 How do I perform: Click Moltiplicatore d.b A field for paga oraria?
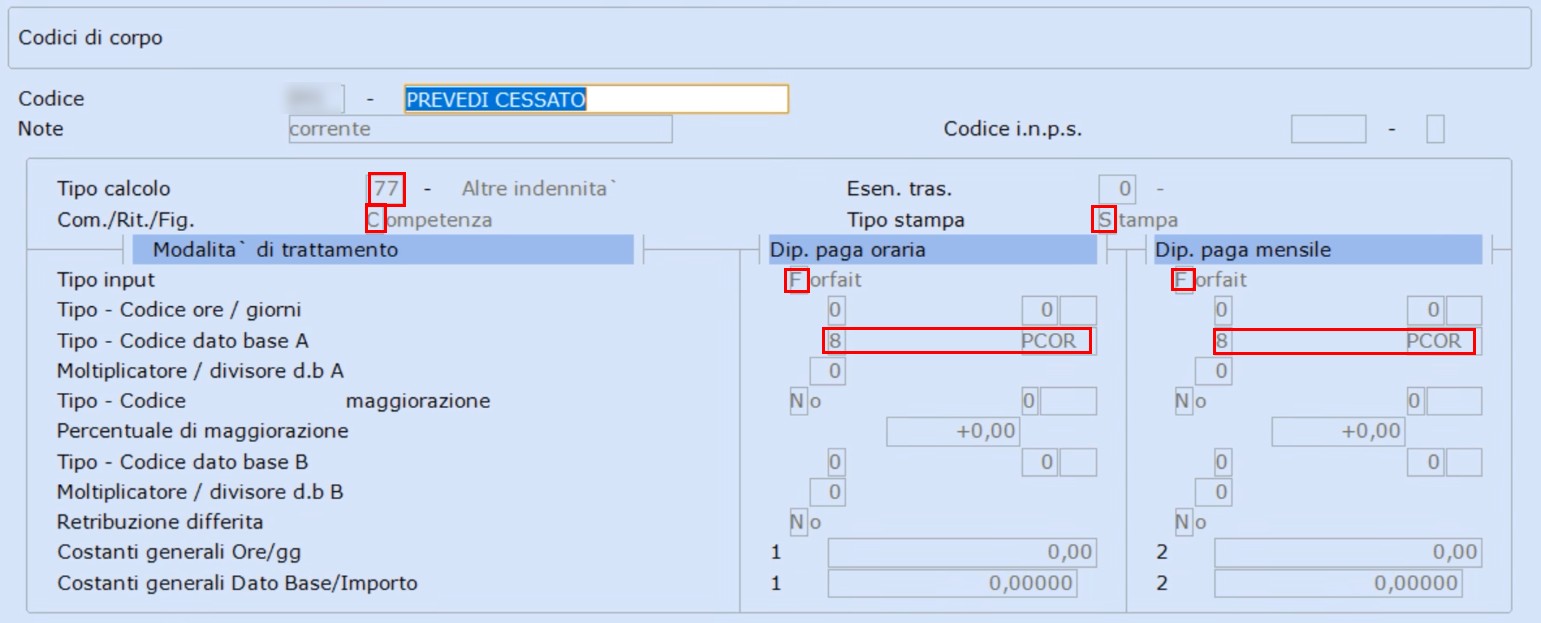[827, 371]
